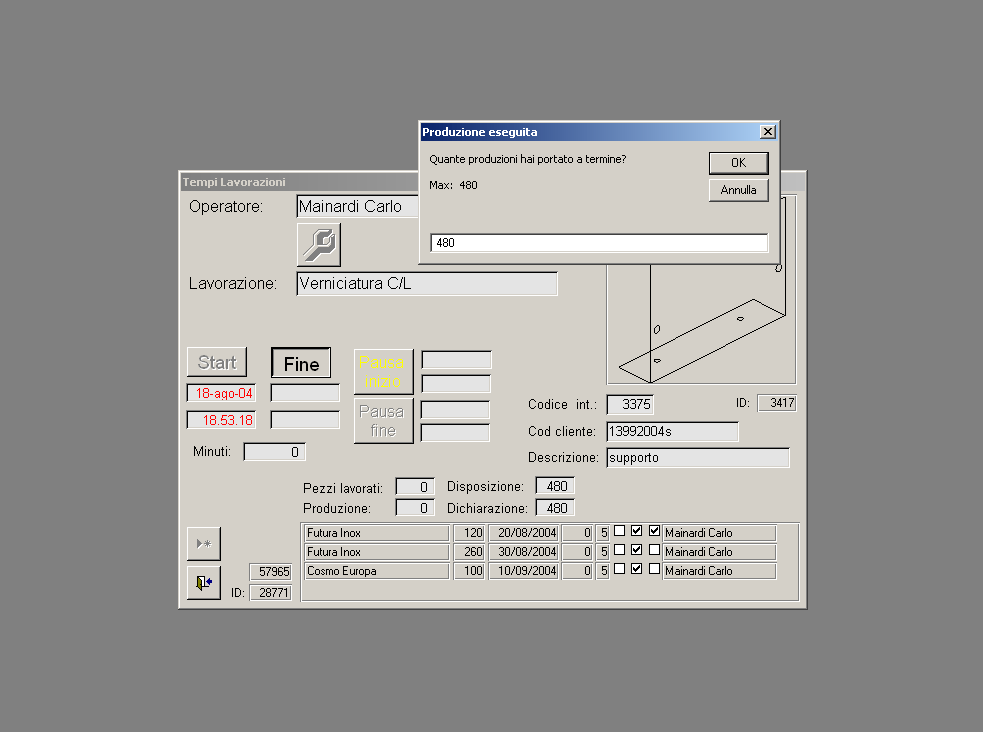Image resolution: width=983 pixels, height=732 pixels.
Task: Toggle third checkbox in Futura Inox 260 row
Action: click(x=654, y=550)
